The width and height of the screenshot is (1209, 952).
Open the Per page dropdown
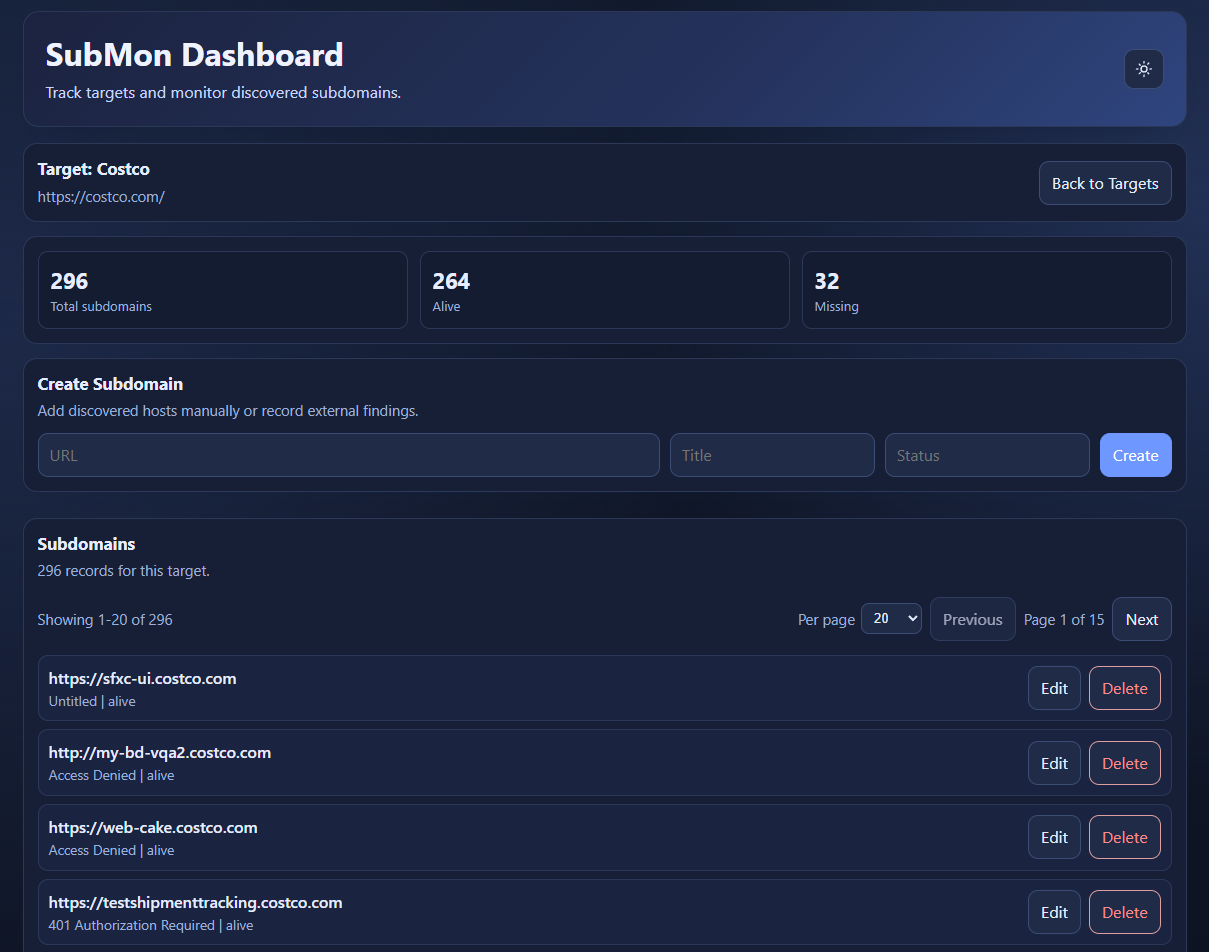[x=891, y=619]
